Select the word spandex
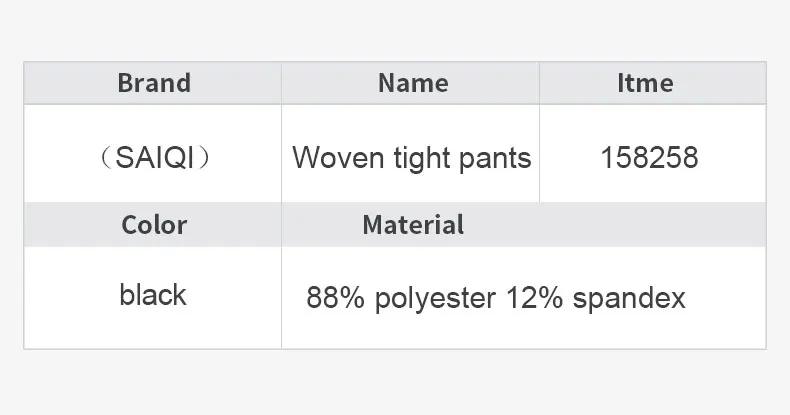 point(630,299)
